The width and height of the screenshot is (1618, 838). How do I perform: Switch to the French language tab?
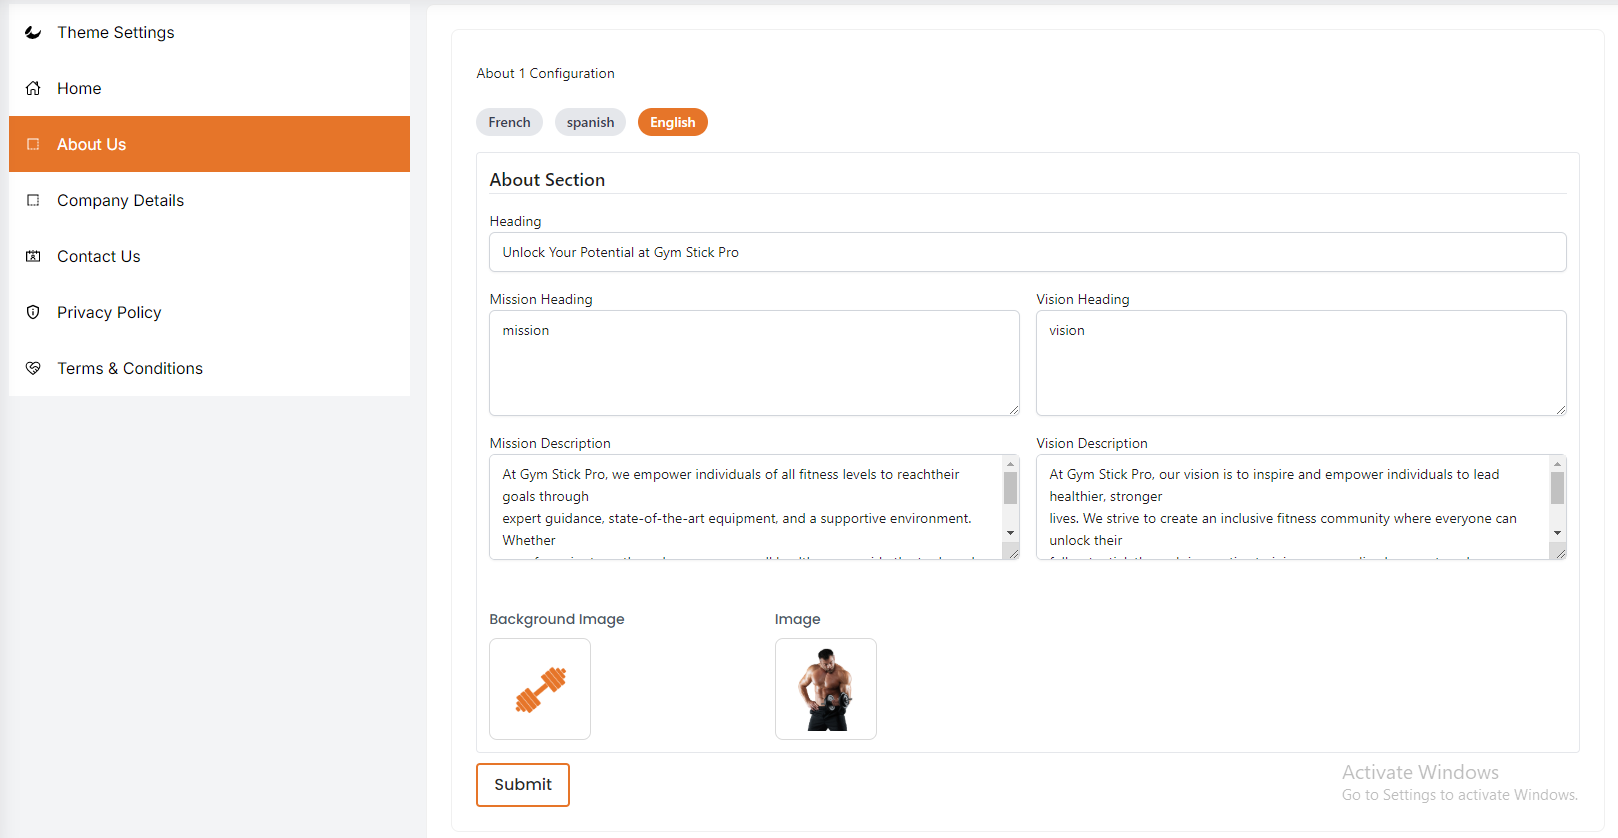pos(509,122)
